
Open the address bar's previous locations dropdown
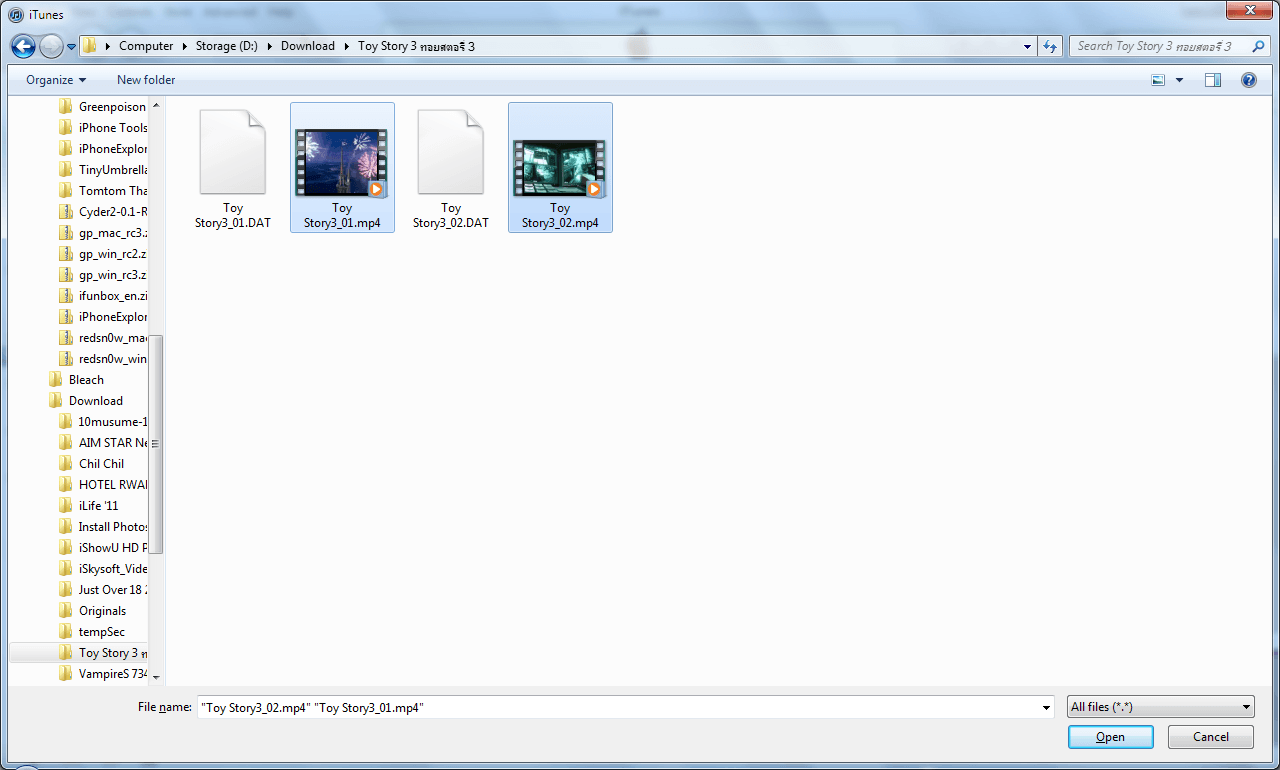(1028, 46)
